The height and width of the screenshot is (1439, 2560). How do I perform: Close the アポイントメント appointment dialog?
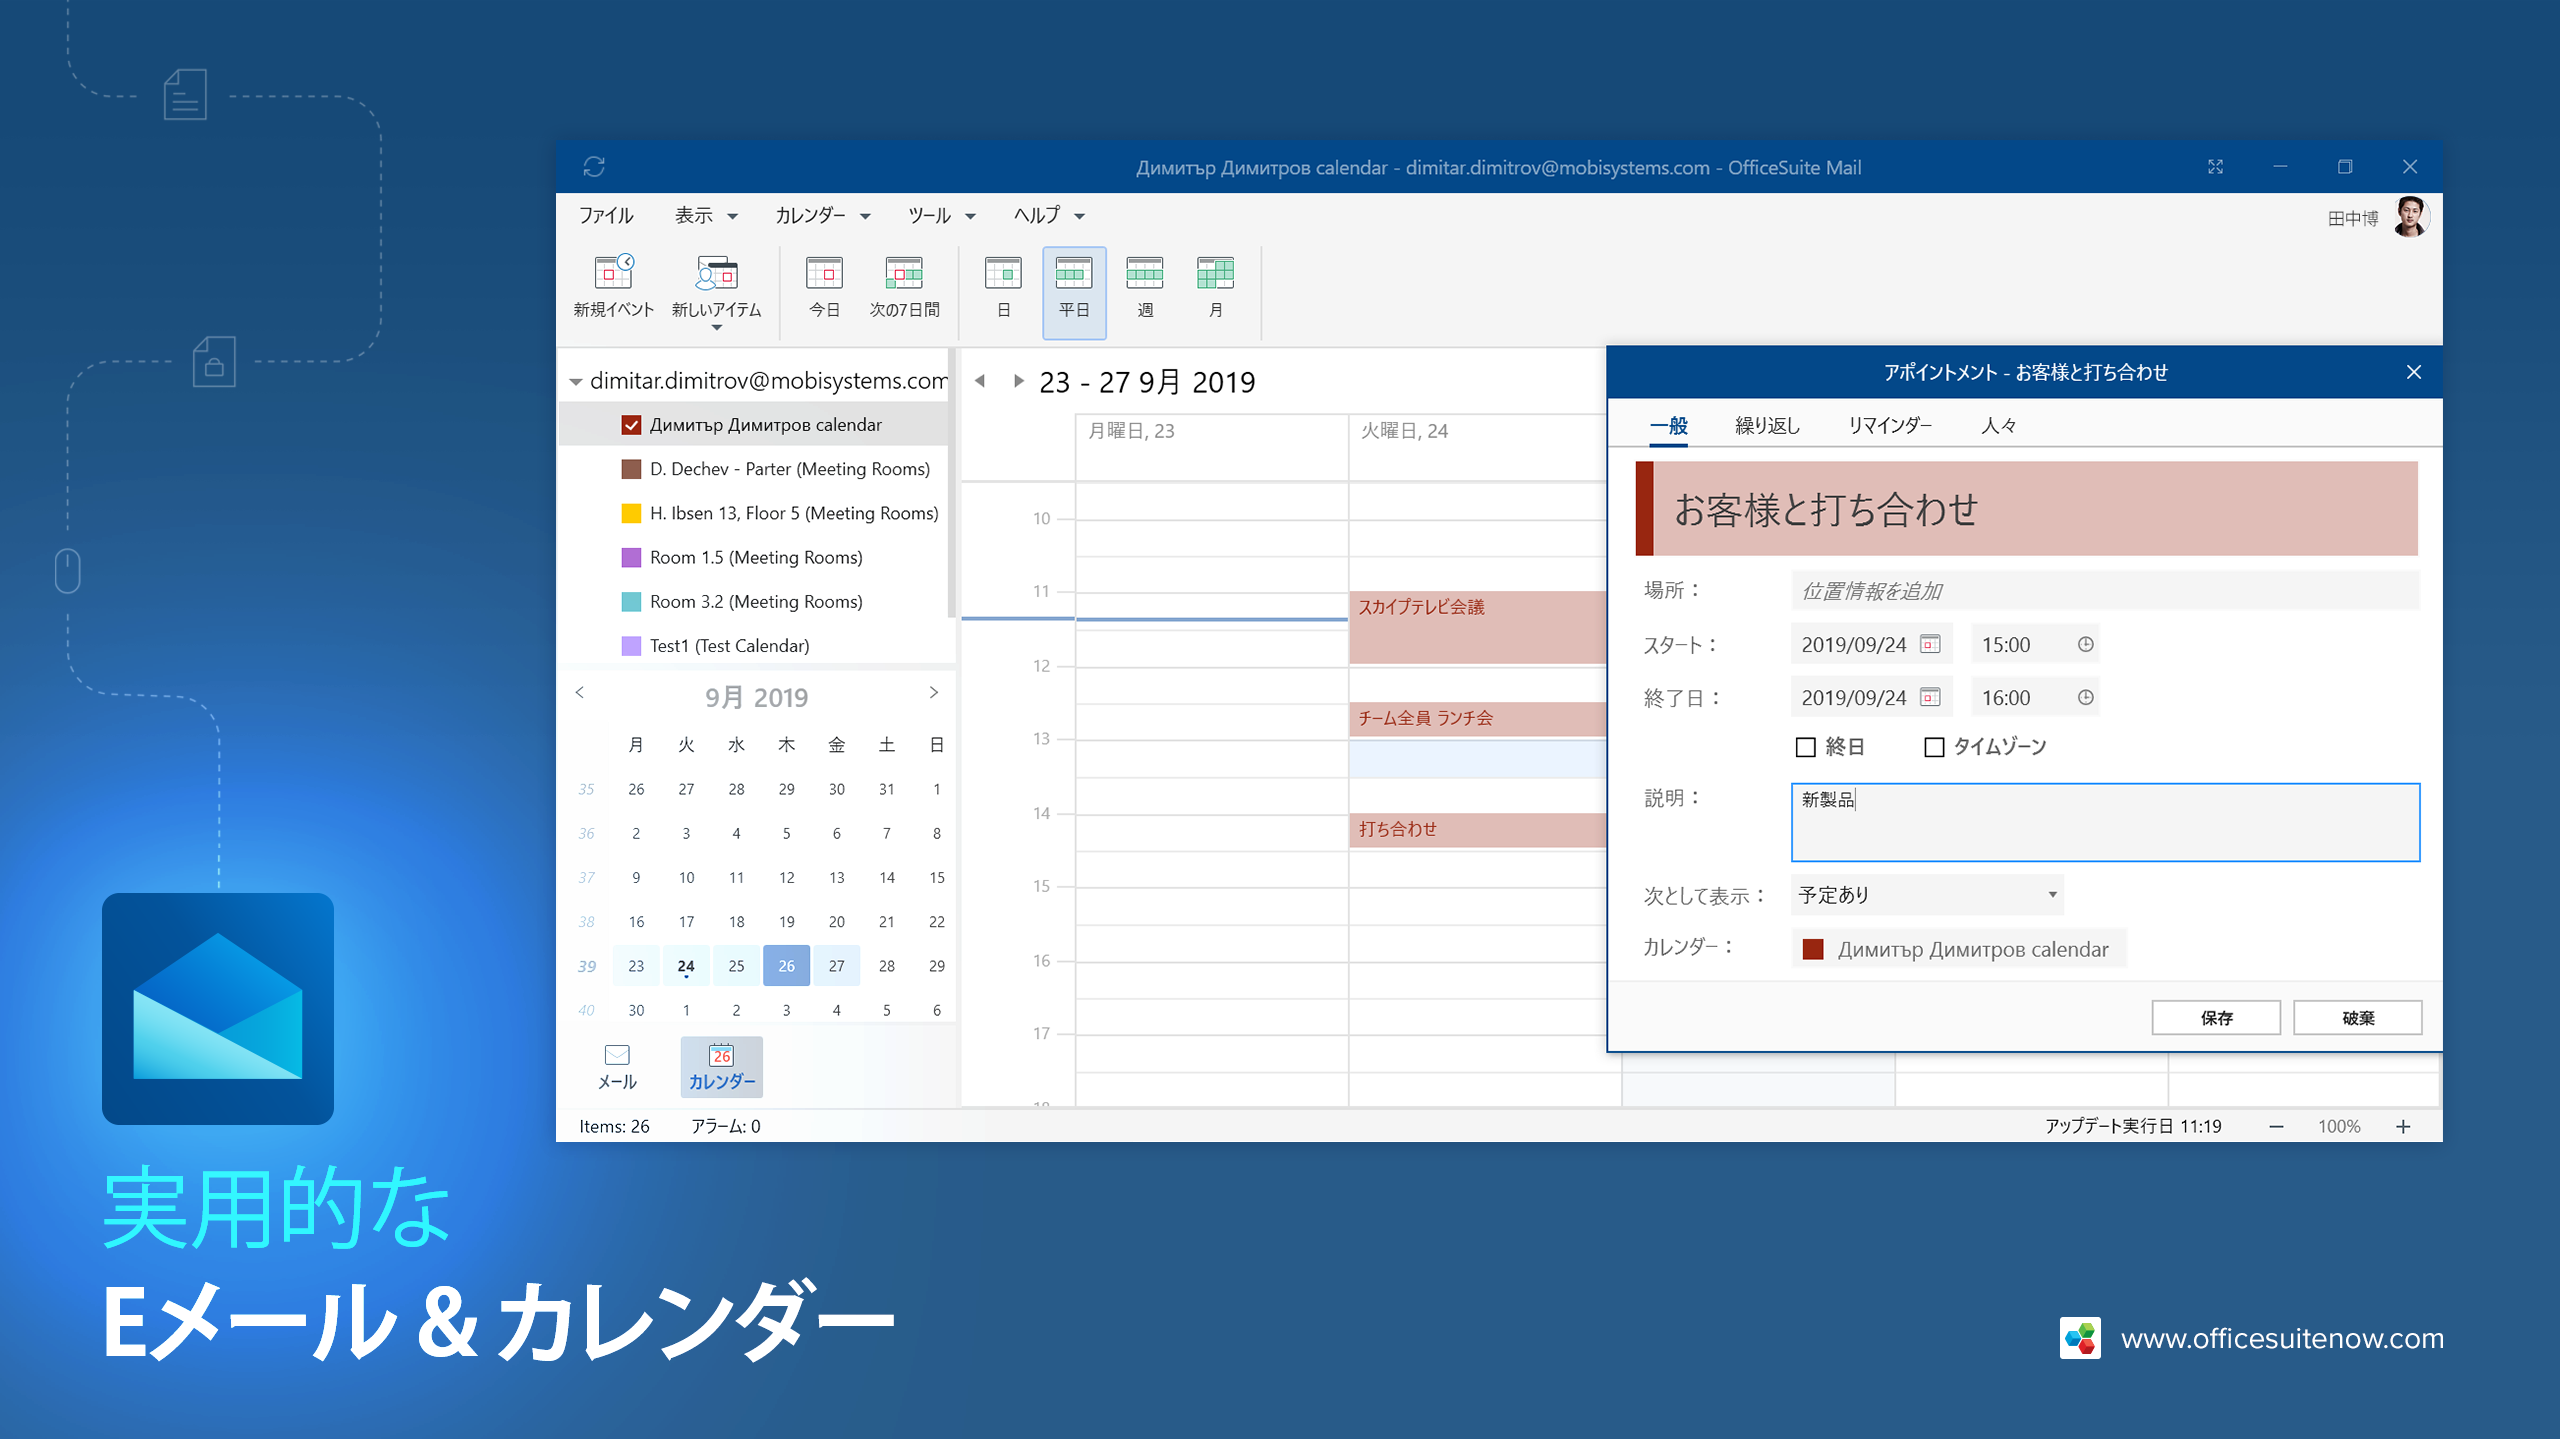pos(2414,372)
